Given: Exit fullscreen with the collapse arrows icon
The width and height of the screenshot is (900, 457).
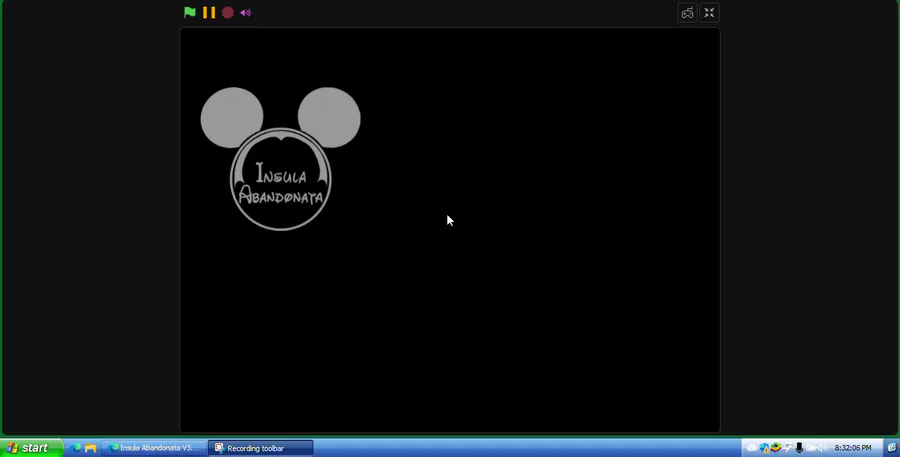Looking at the screenshot, I should click(709, 13).
